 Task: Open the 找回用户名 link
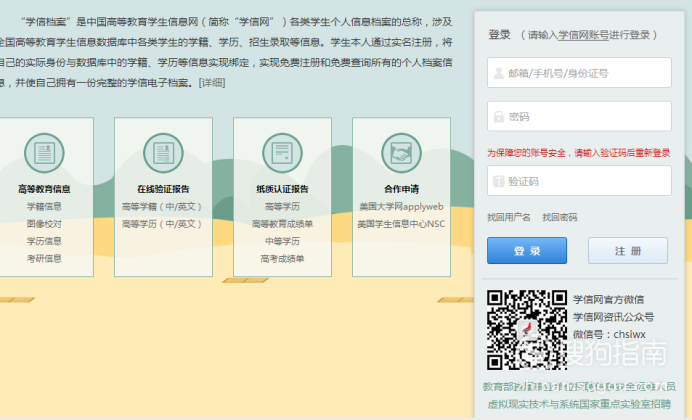pos(509,217)
